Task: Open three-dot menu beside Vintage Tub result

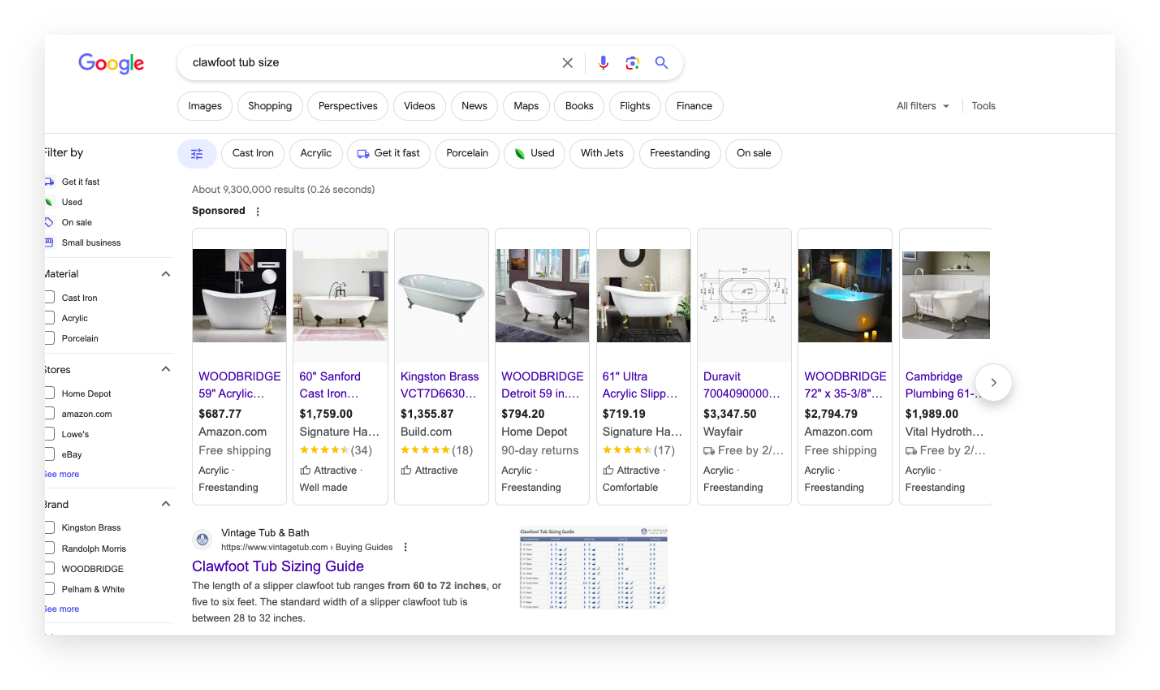Action: [x=405, y=547]
